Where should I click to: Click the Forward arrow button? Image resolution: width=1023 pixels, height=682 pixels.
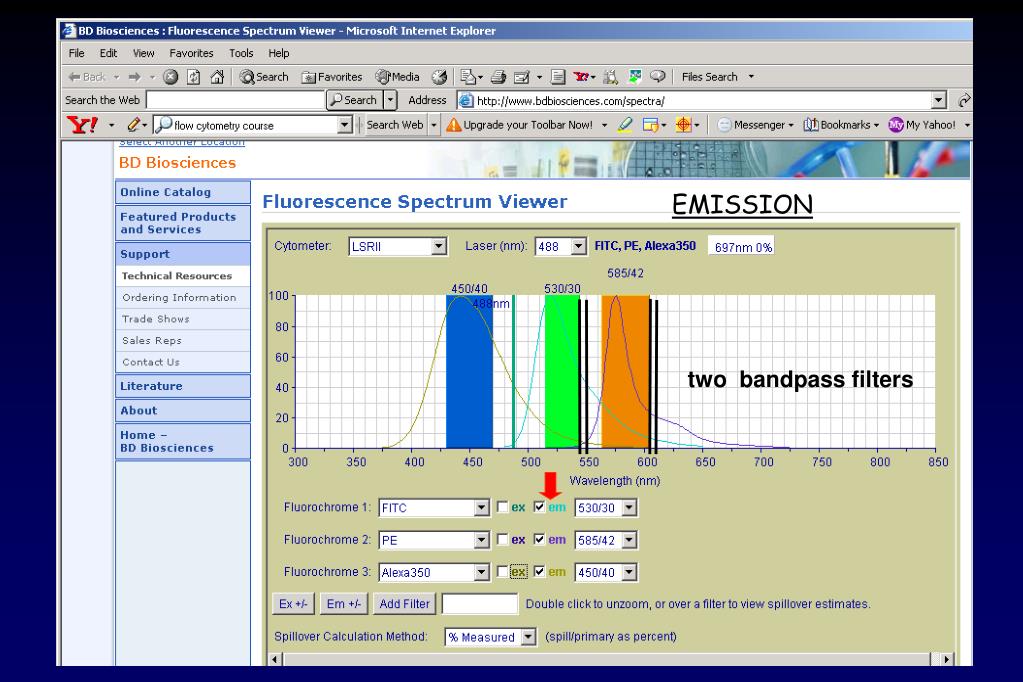coord(134,77)
